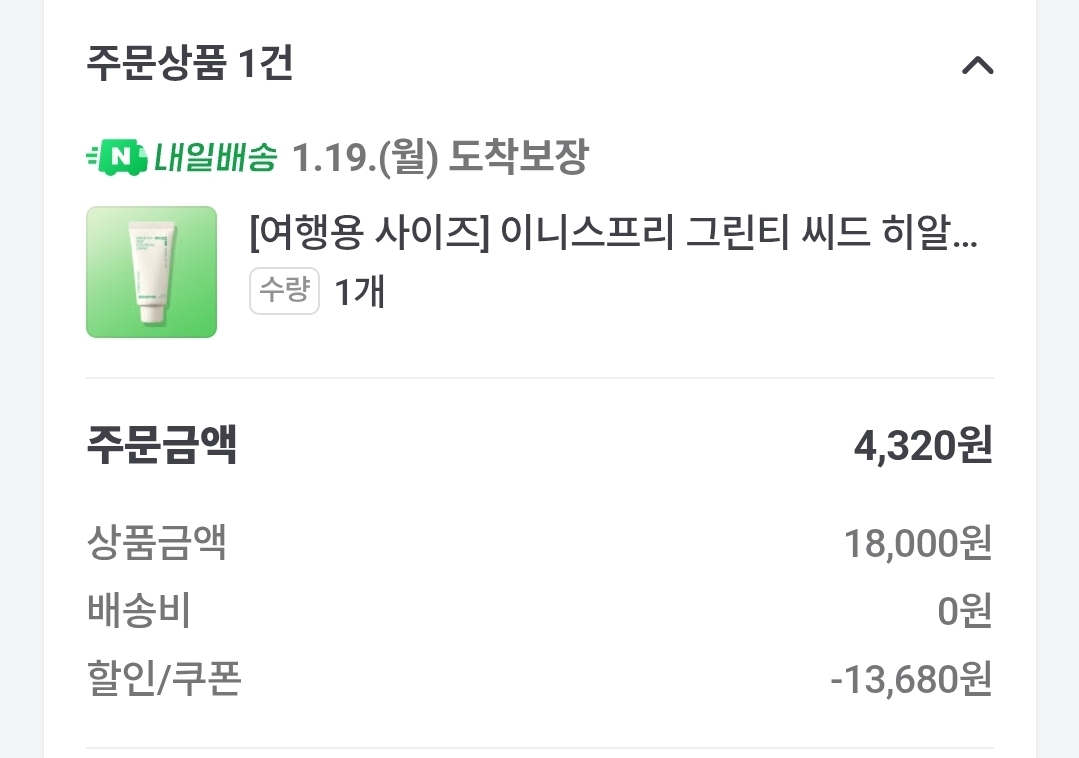The height and width of the screenshot is (758, 1079).
Task: Click the green N delivery truck icon
Action: [117, 157]
